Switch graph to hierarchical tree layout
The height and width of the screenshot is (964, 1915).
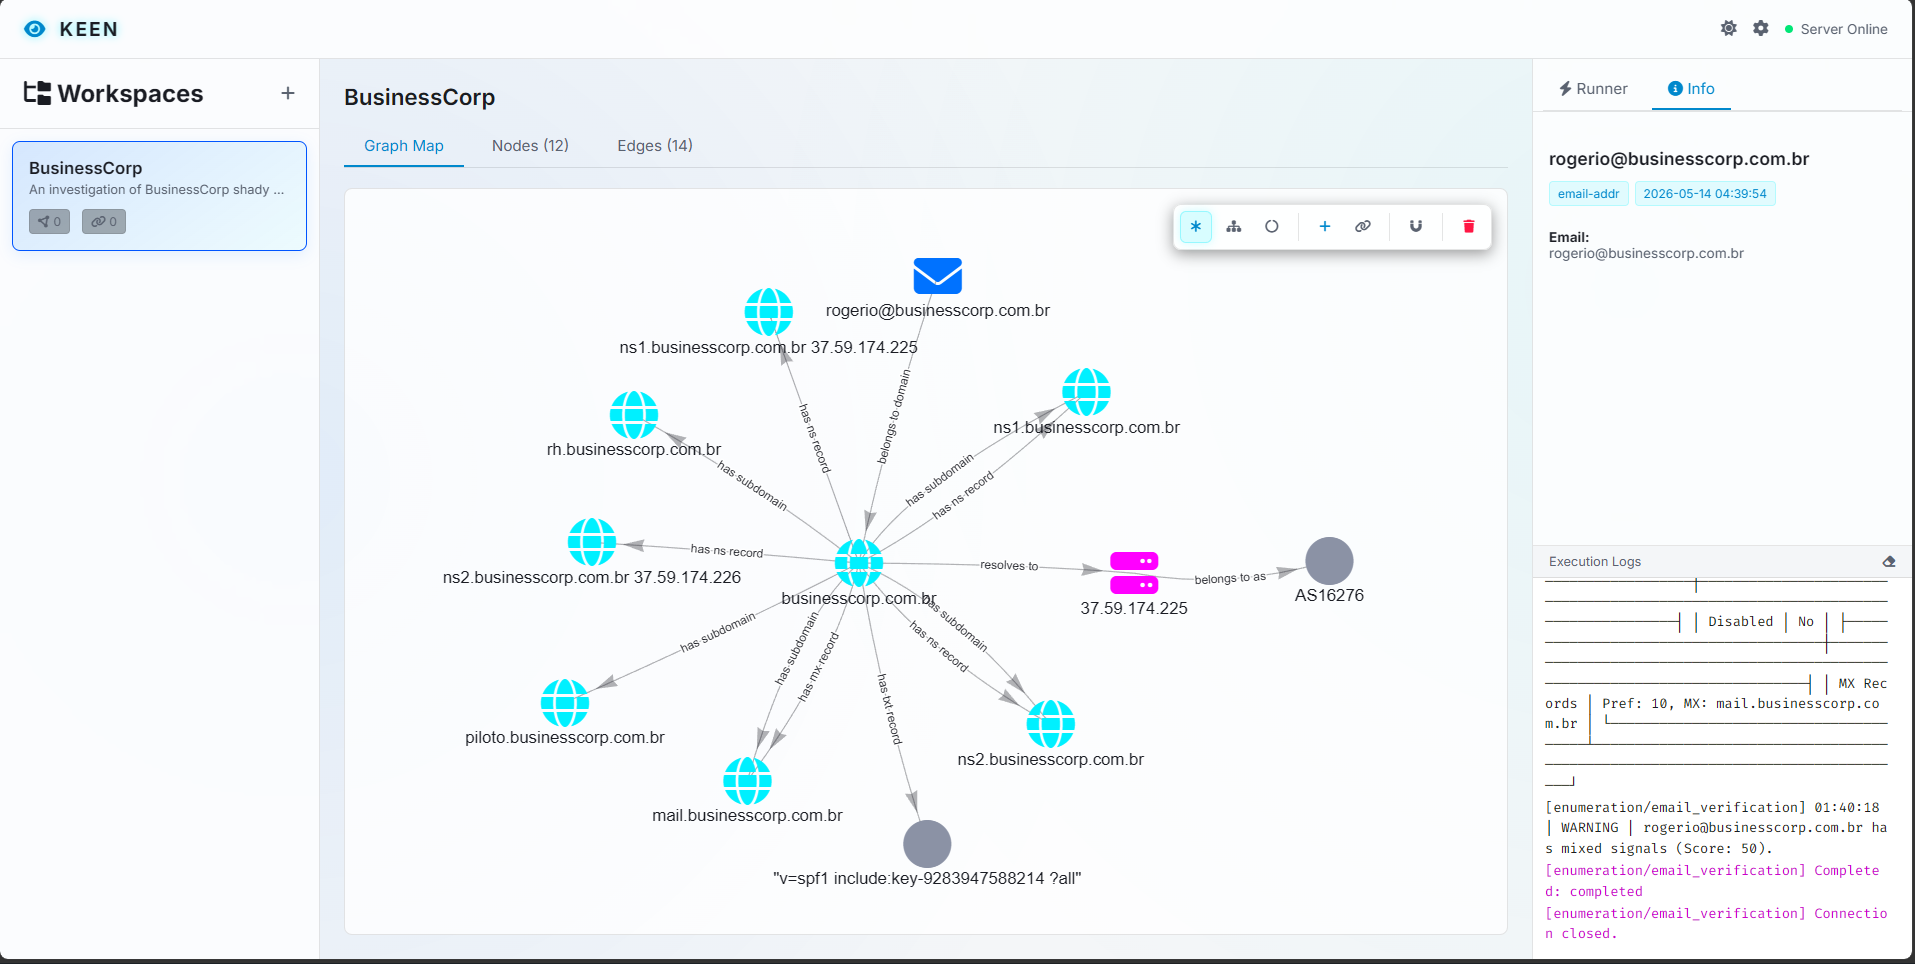1234,227
